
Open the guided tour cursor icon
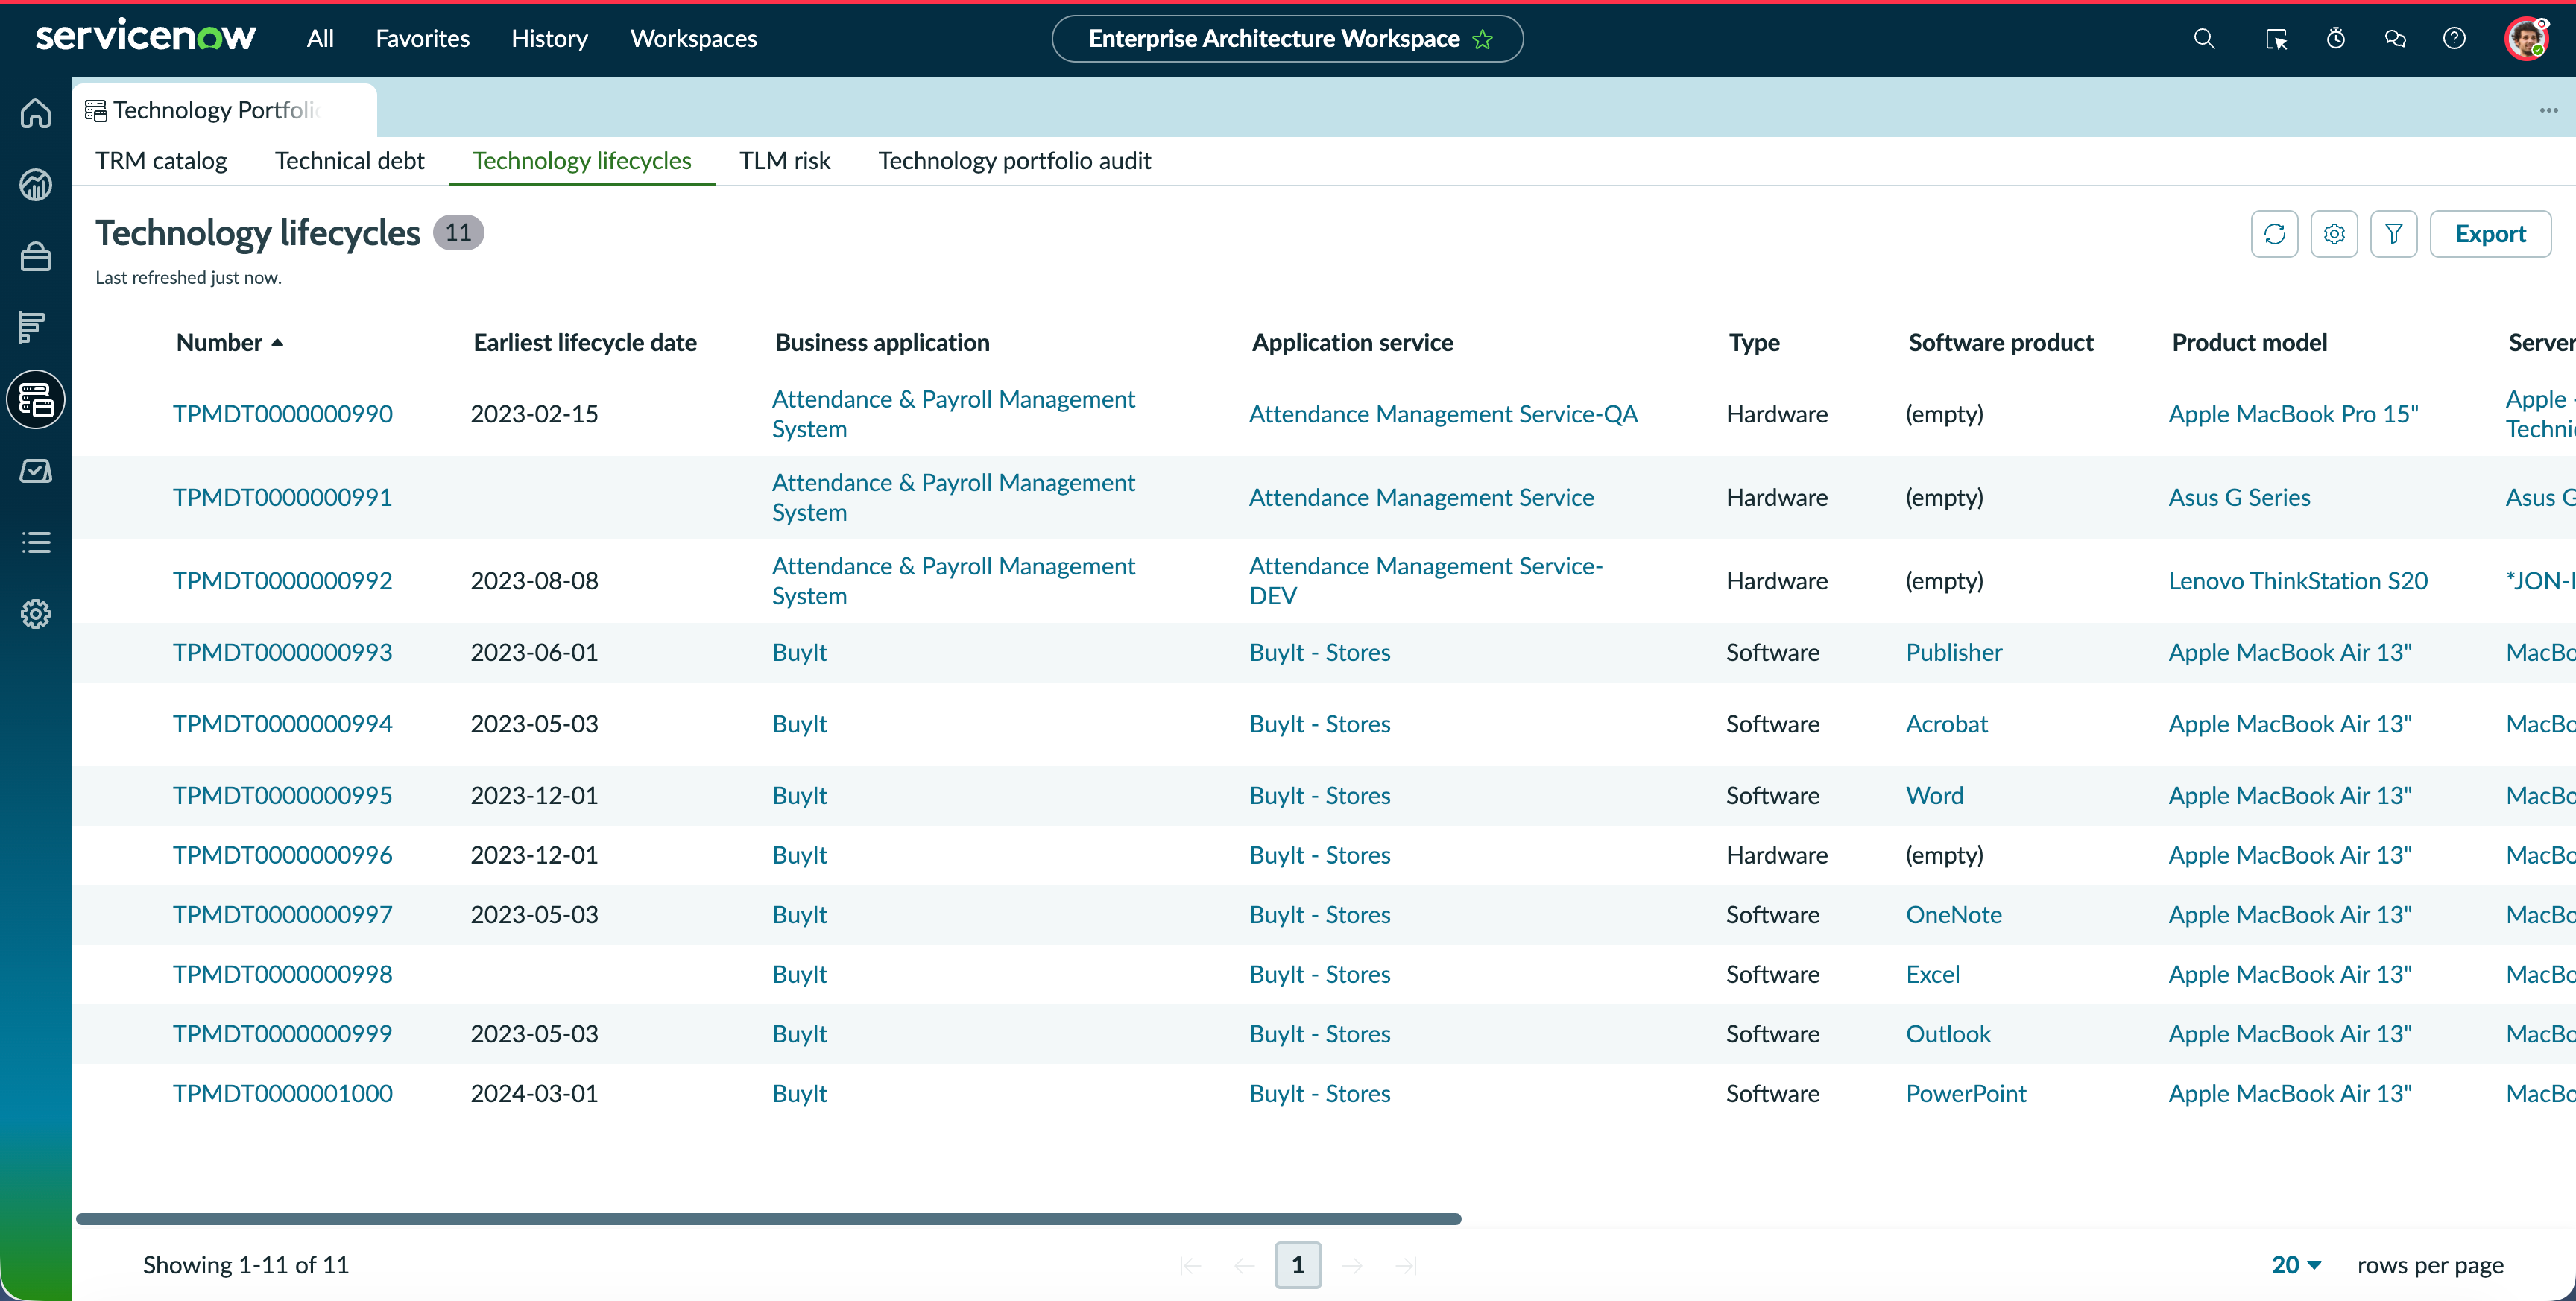click(2276, 39)
